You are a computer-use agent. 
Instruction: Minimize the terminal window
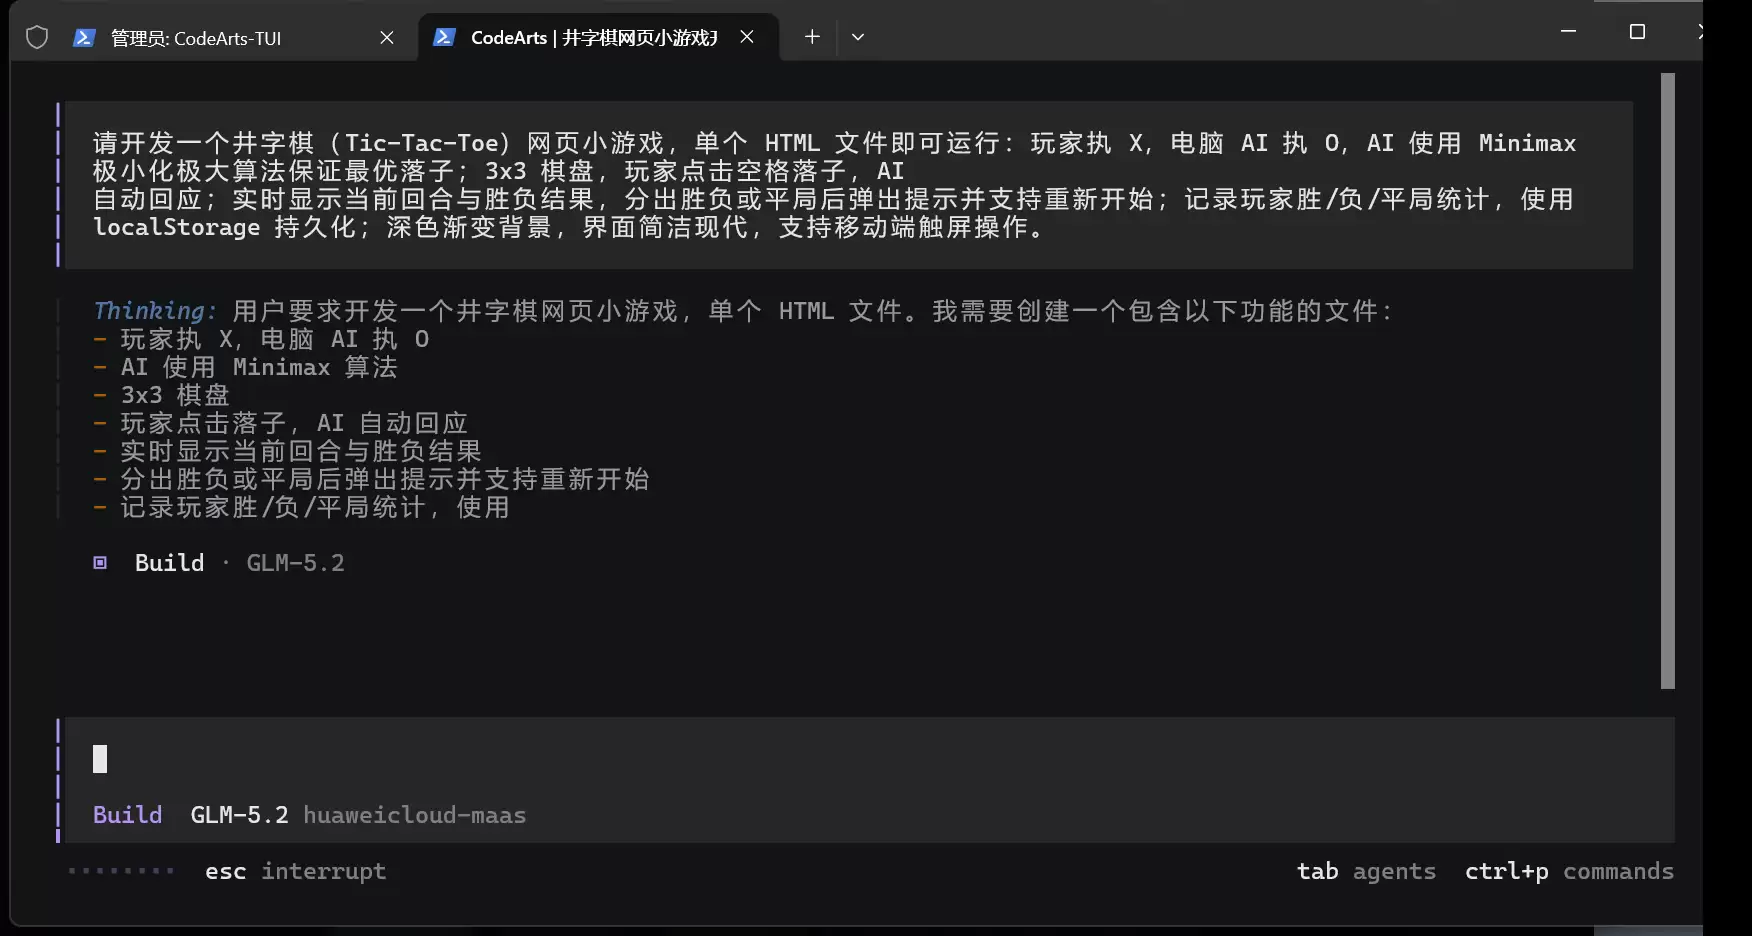(x=1568, y=32)
